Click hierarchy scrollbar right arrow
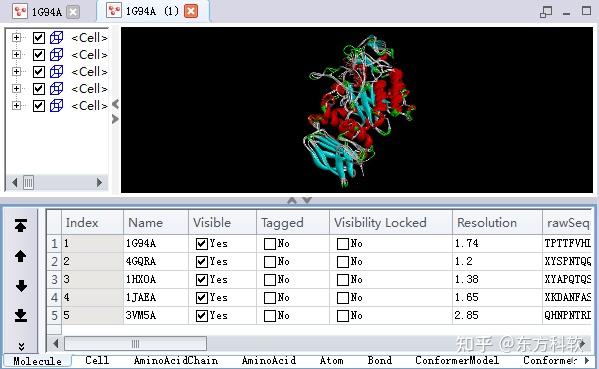This screenshot has width=599, height=369. (99, 183)
